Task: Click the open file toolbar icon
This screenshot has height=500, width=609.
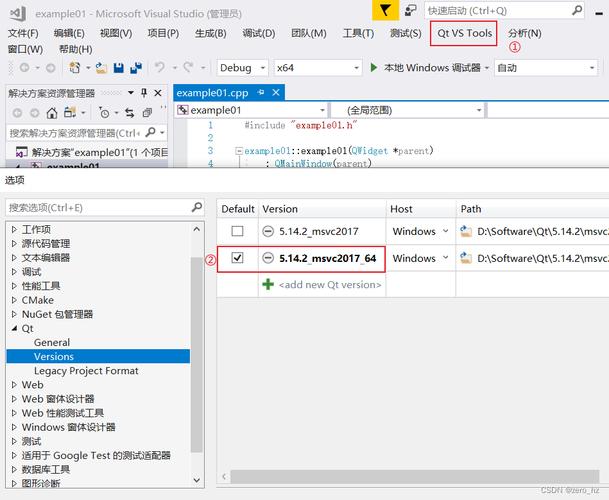Action: click(x=101, y=68)
